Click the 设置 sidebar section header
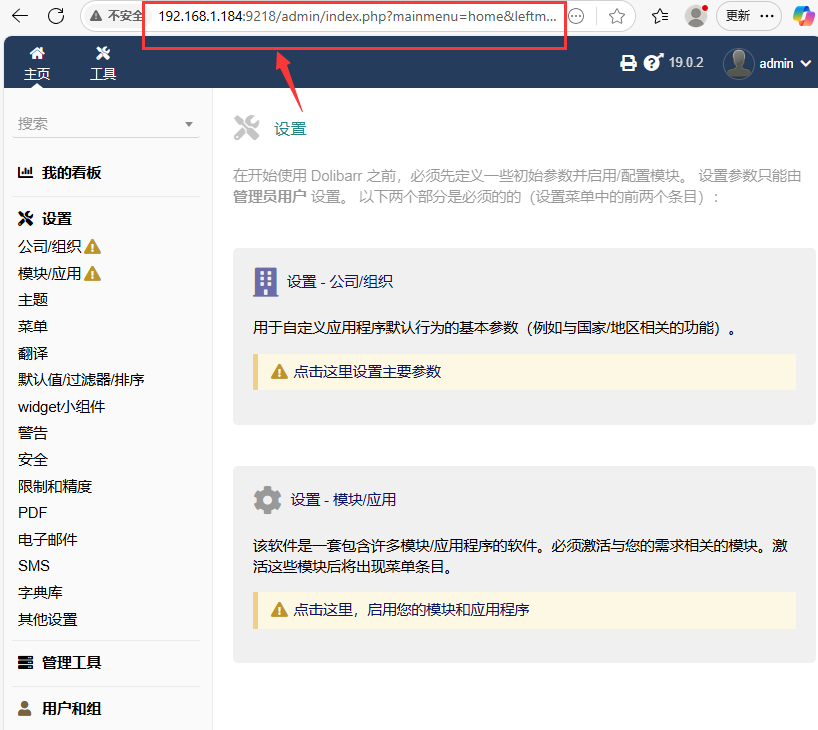This screenshot has width=818, height=730. click(57, 219)
